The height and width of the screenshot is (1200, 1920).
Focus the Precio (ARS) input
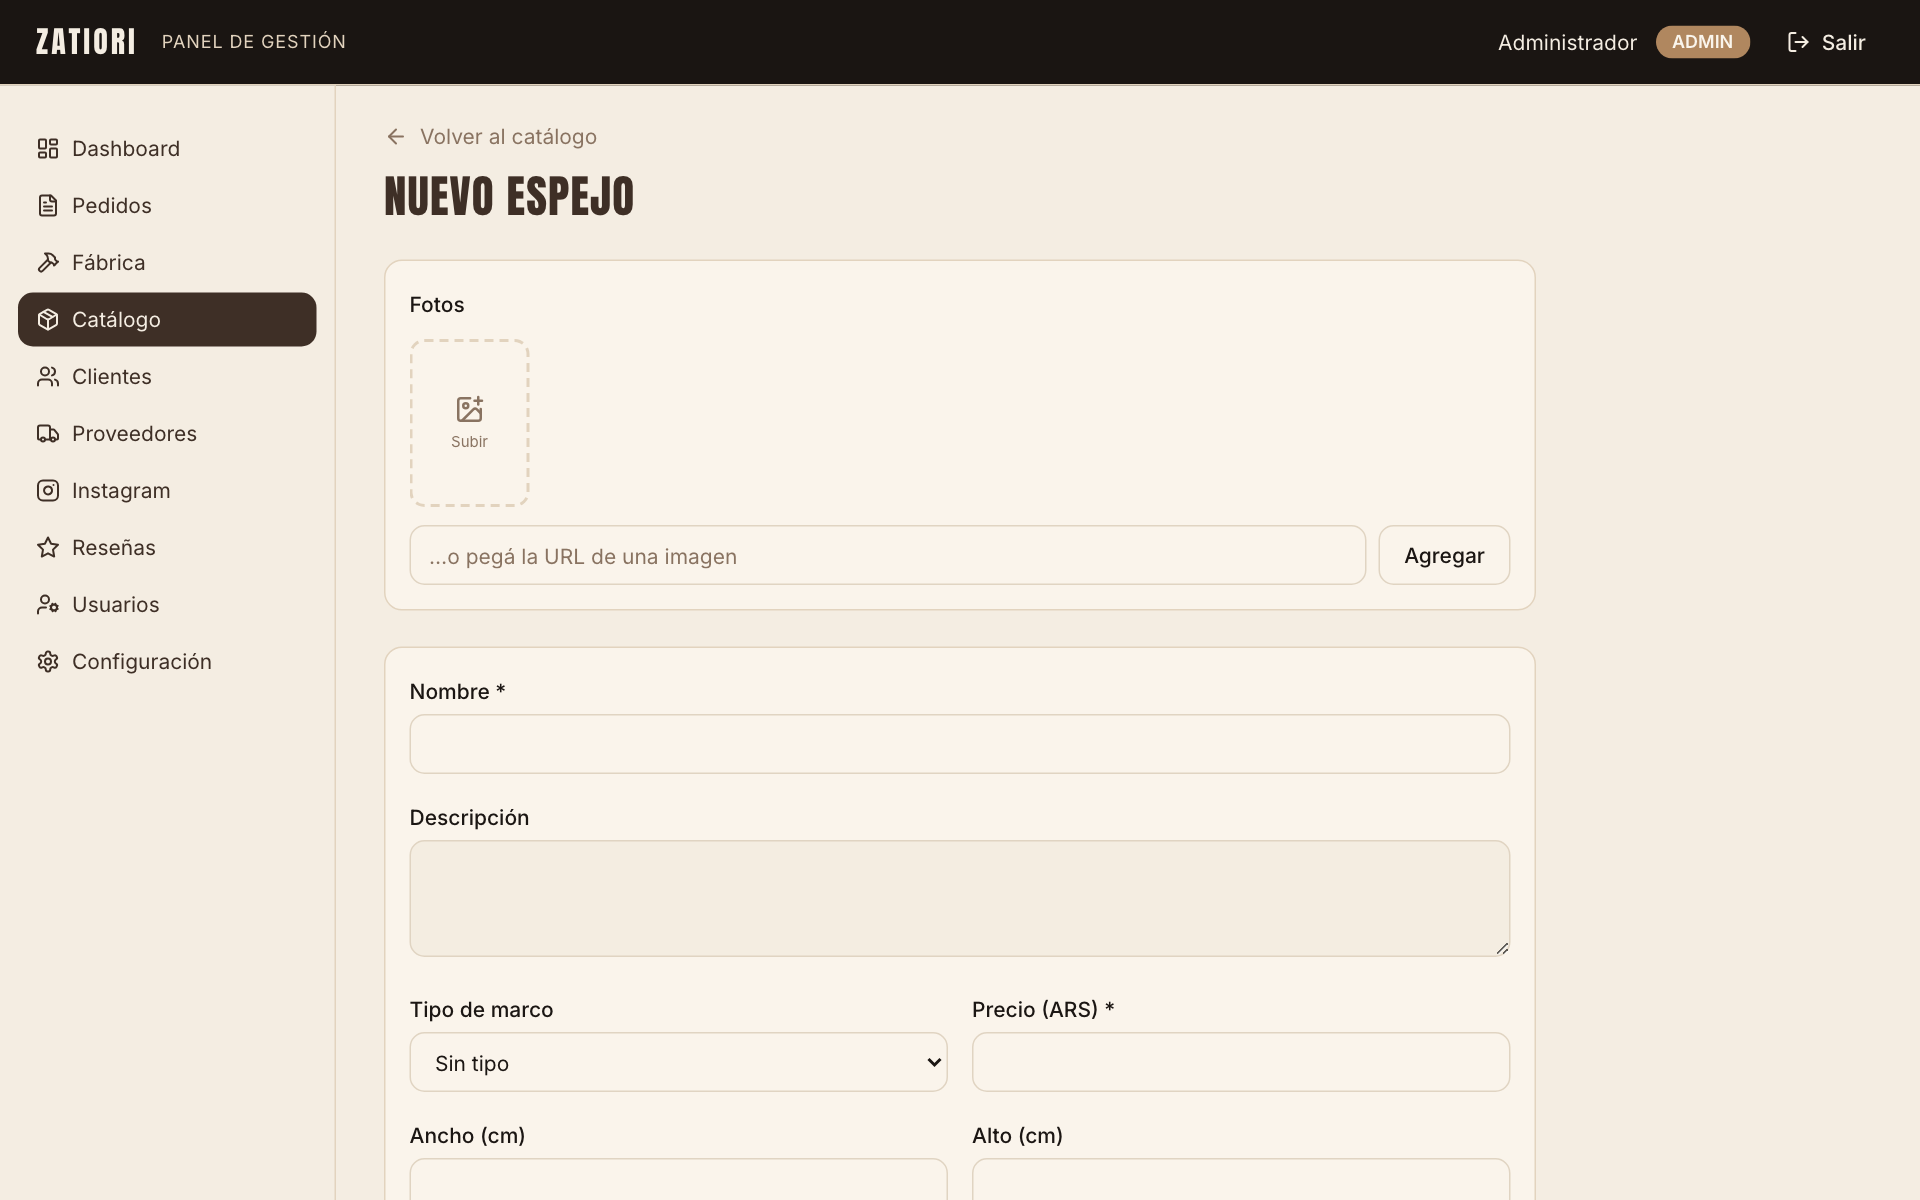pos(1241,1062)
